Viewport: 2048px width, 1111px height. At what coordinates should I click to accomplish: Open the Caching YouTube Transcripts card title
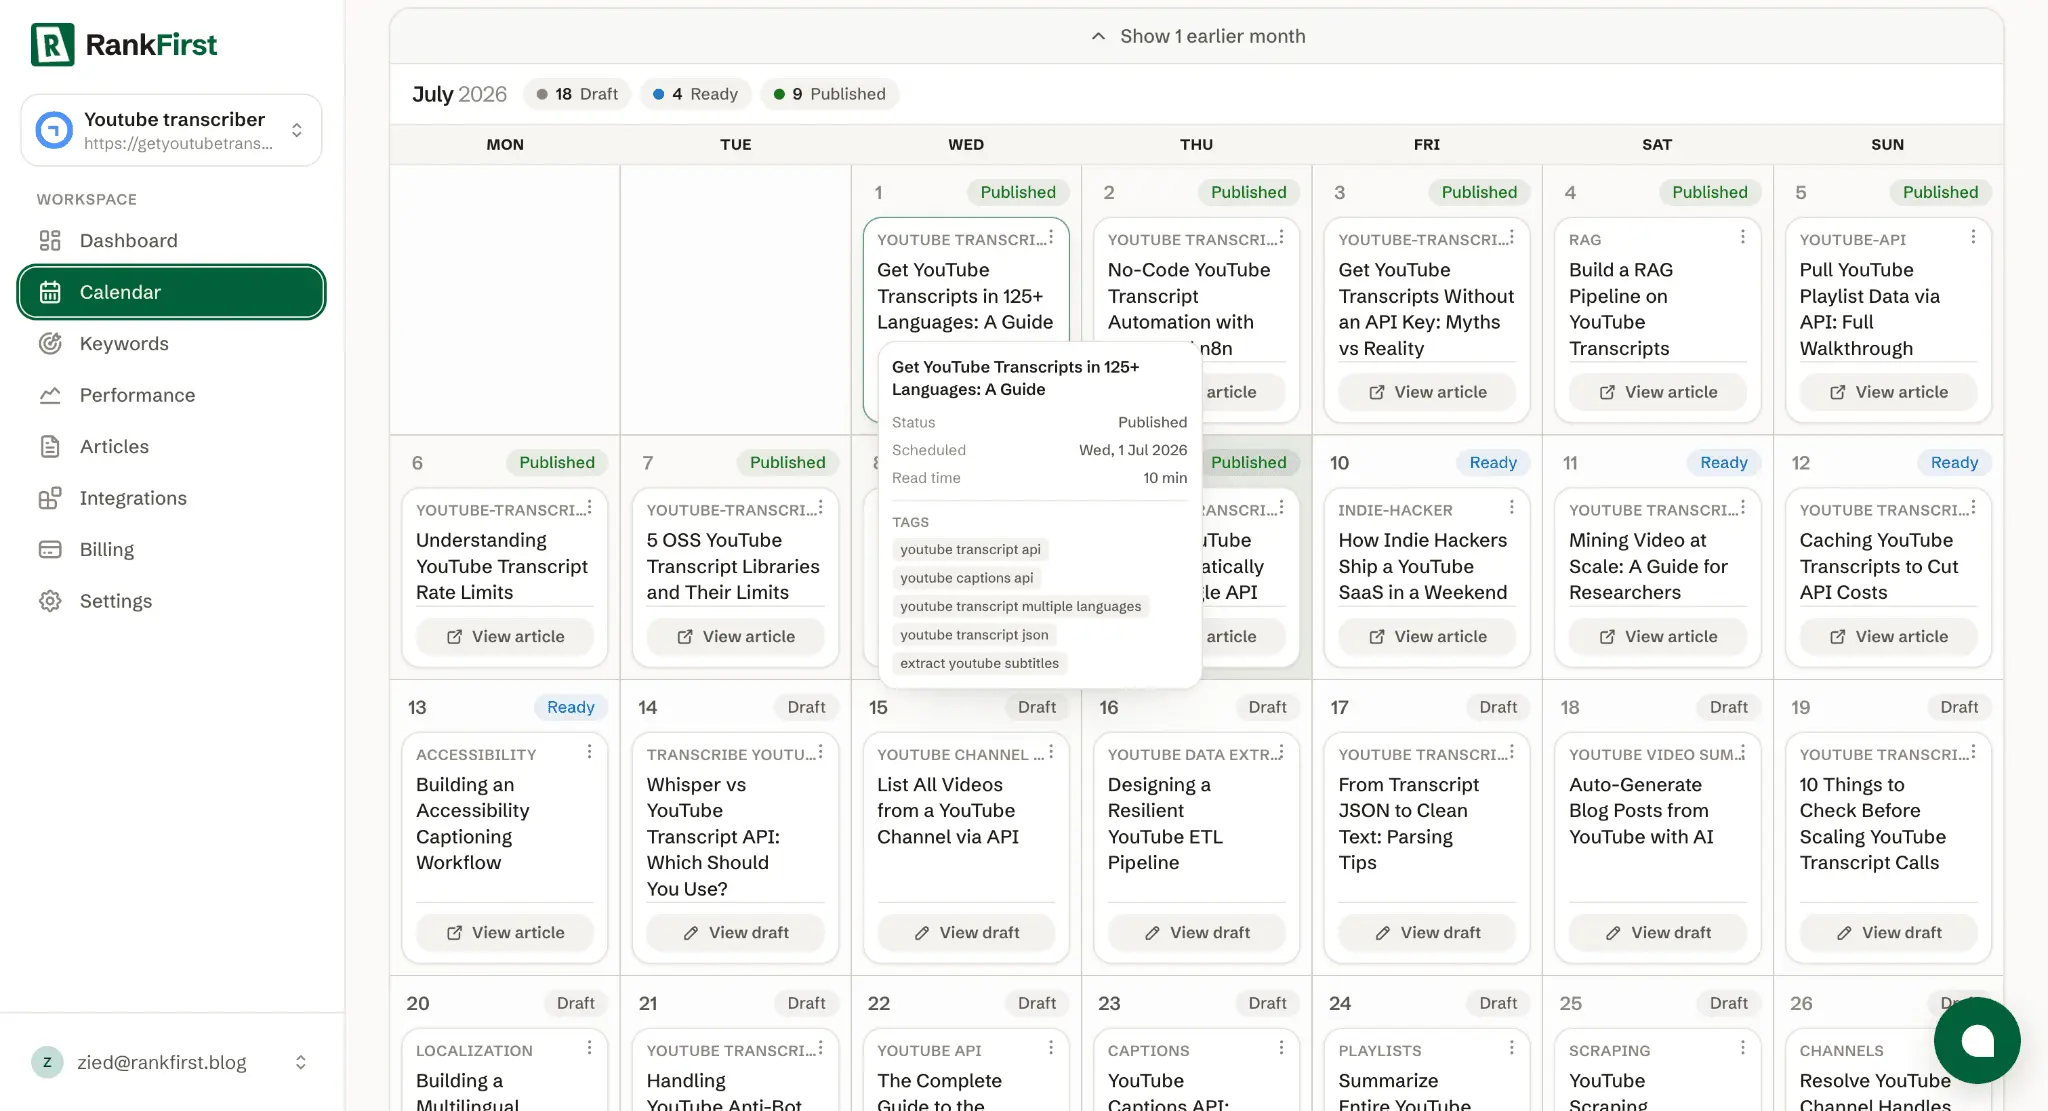pyautogui.click(x=1878, y=566)
